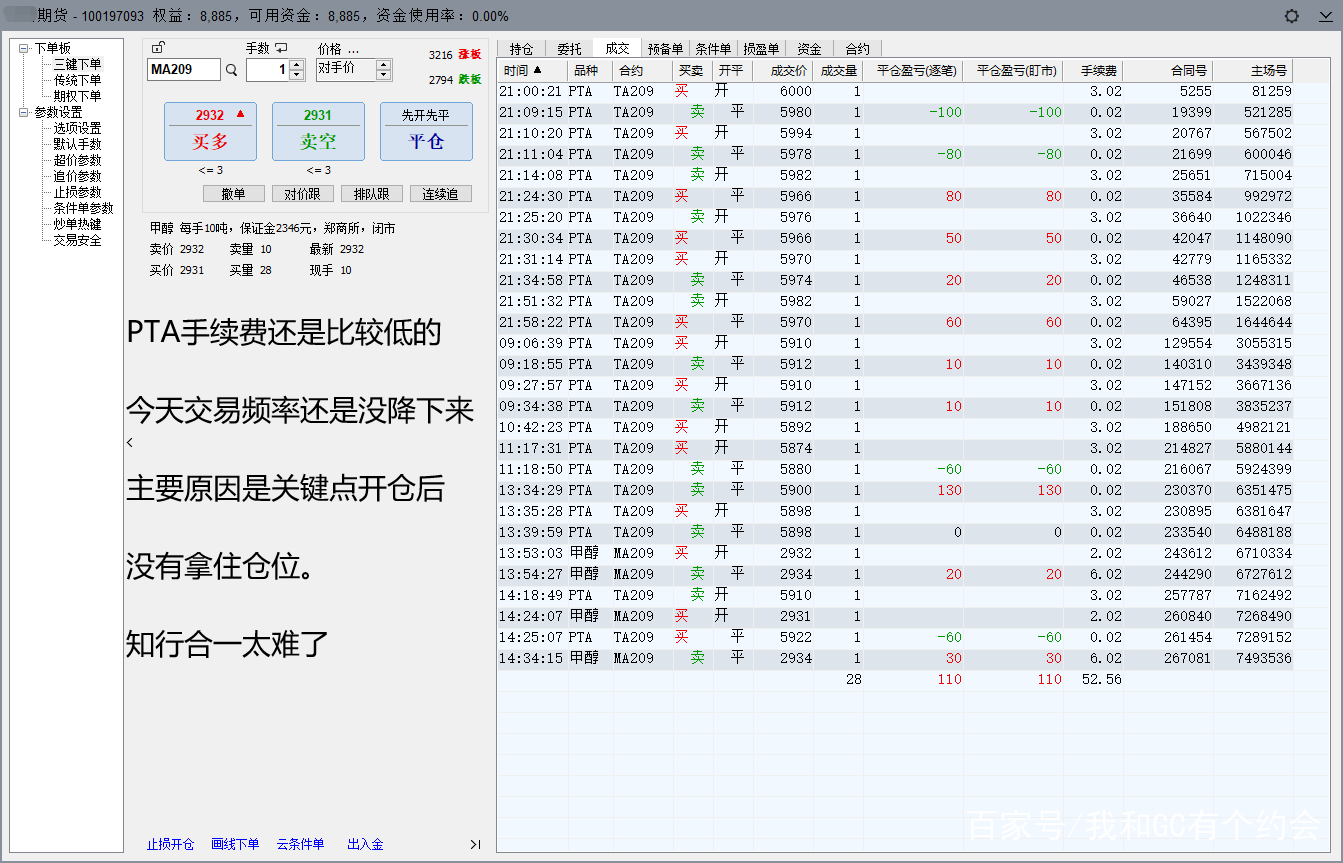The image size is (1343, 863).
Task: Open 超价参数 settings
Action: point(77,160)
